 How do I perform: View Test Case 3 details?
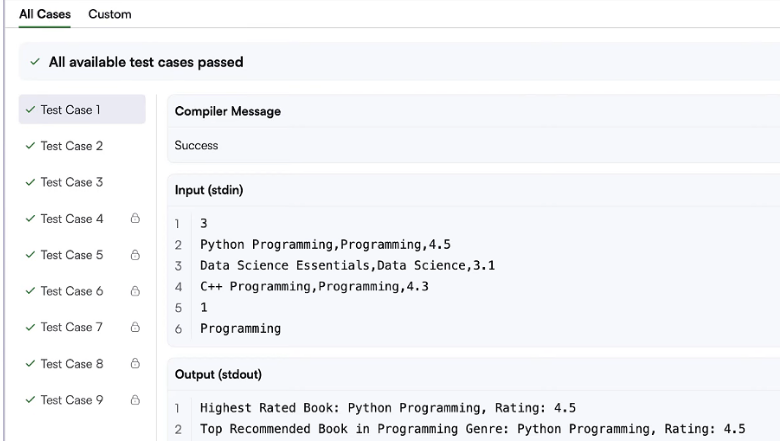coord(71,182)
